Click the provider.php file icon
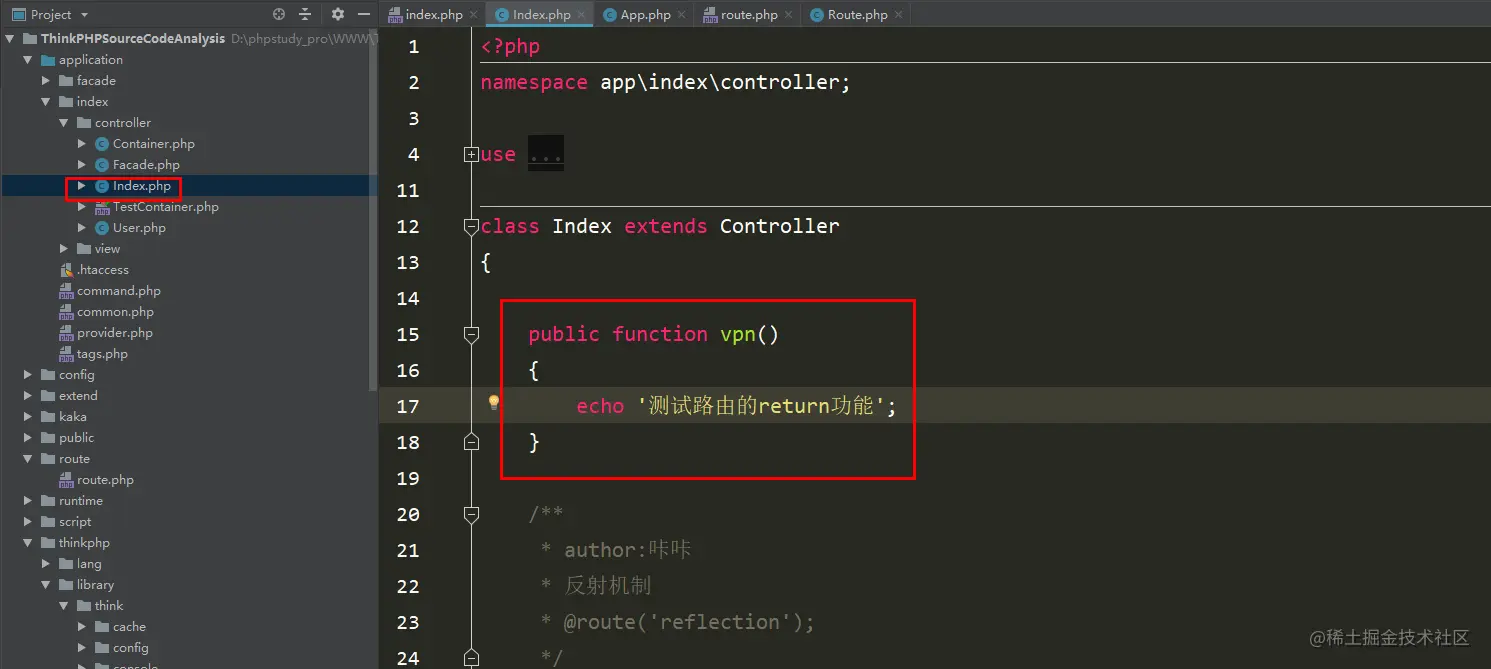The image size is (1491, 669). (67, 333)
